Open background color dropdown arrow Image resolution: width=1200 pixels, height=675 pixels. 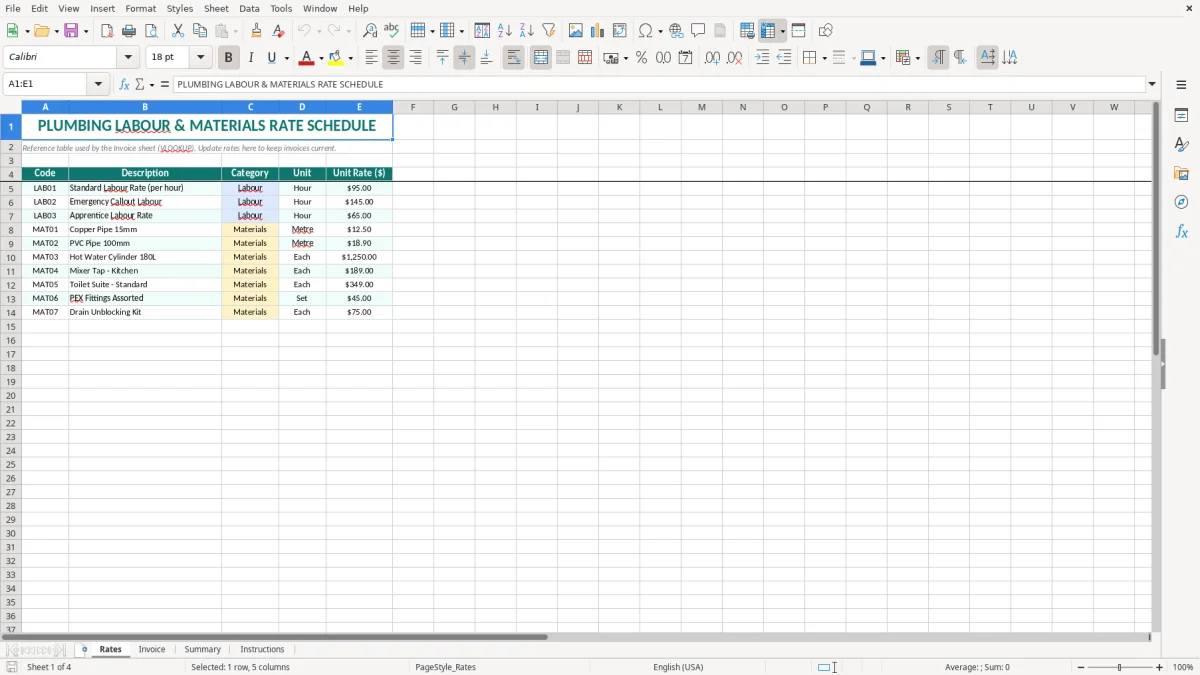(x=350, y=58)
